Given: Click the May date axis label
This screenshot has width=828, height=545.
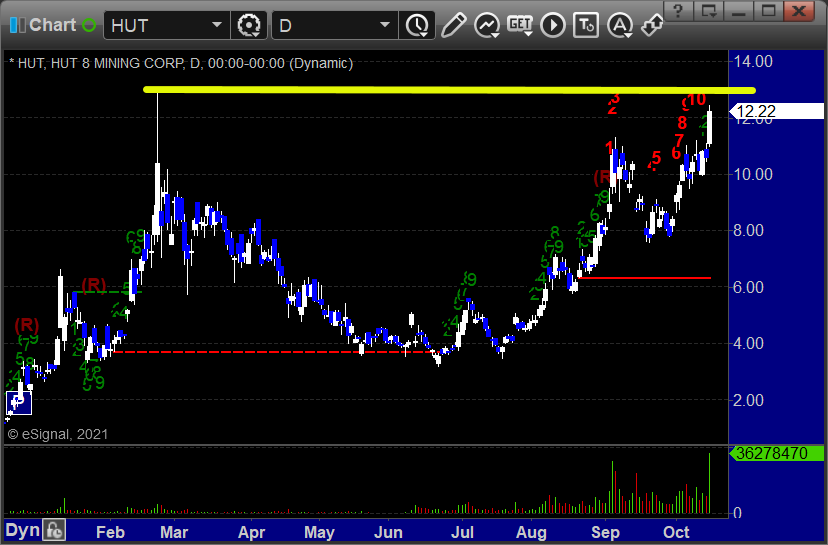Looking at the screenshot, I should tap(319, 532).
